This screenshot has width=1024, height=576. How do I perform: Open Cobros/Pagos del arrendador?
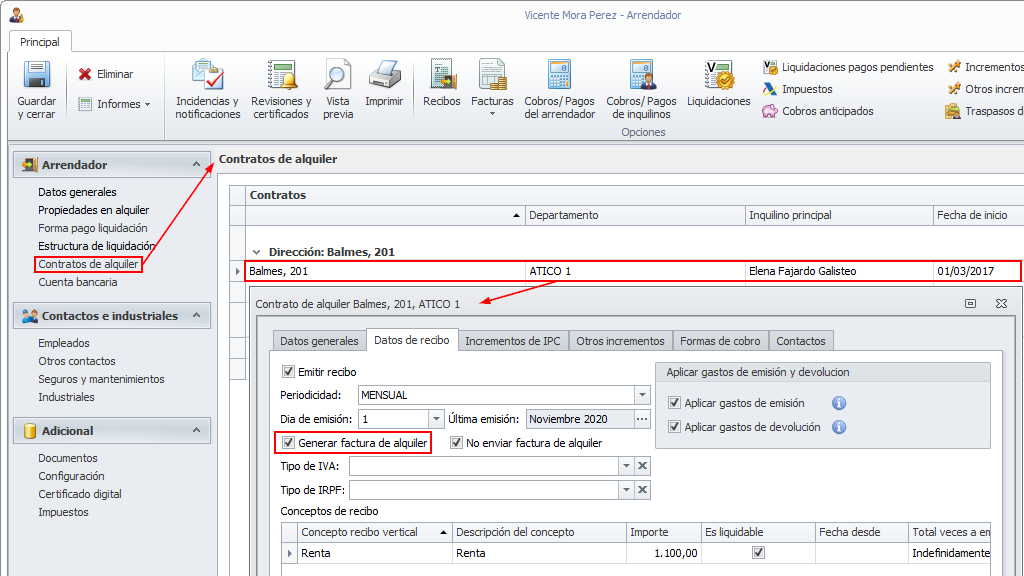[560, 90]
